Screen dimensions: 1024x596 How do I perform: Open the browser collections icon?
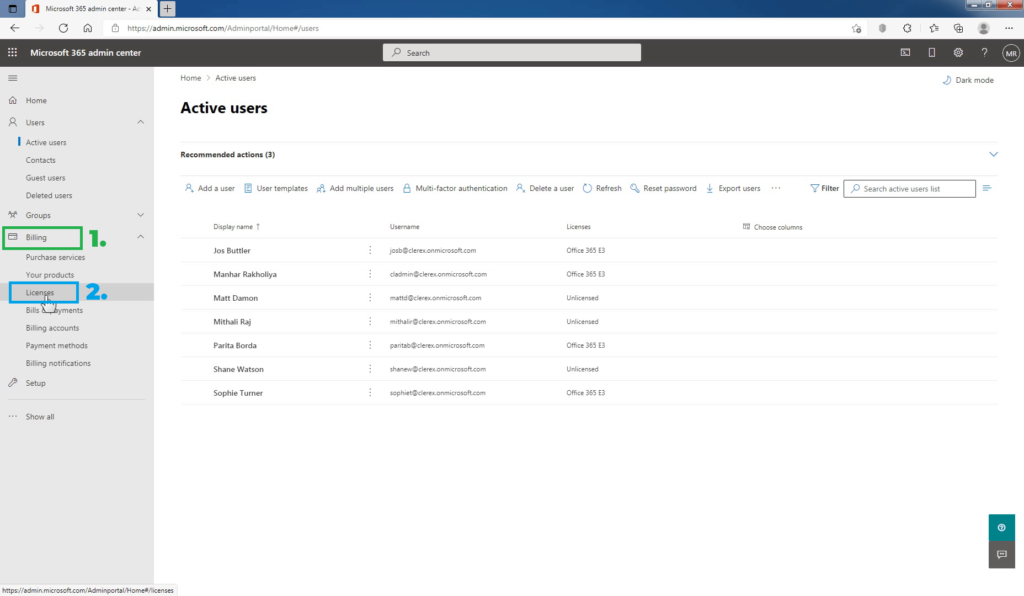(x=958, y=28)
